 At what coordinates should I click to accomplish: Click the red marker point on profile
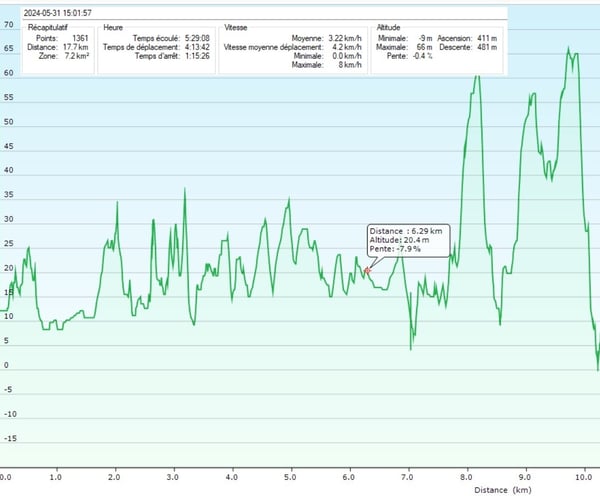click(x=367, y=271)
